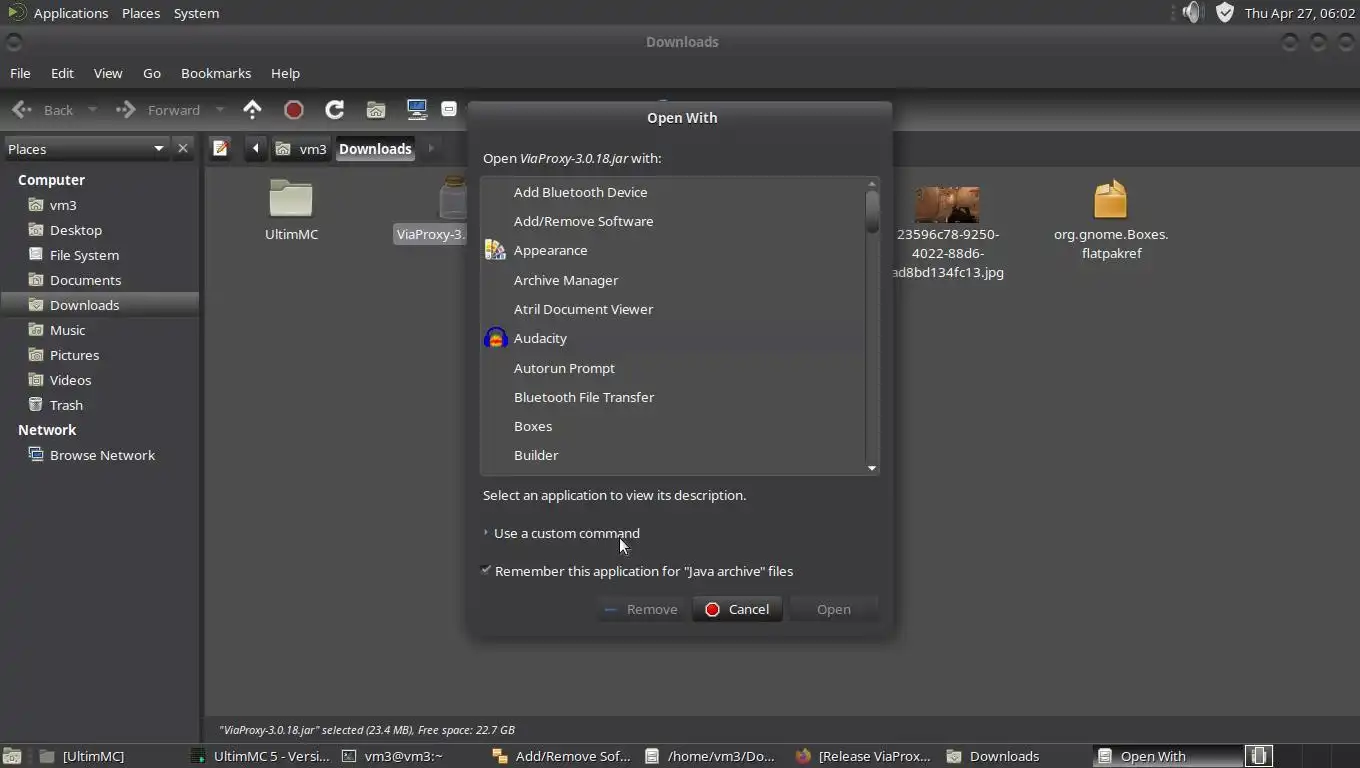Toggle Remember this application checkbox

coord(486,571)
